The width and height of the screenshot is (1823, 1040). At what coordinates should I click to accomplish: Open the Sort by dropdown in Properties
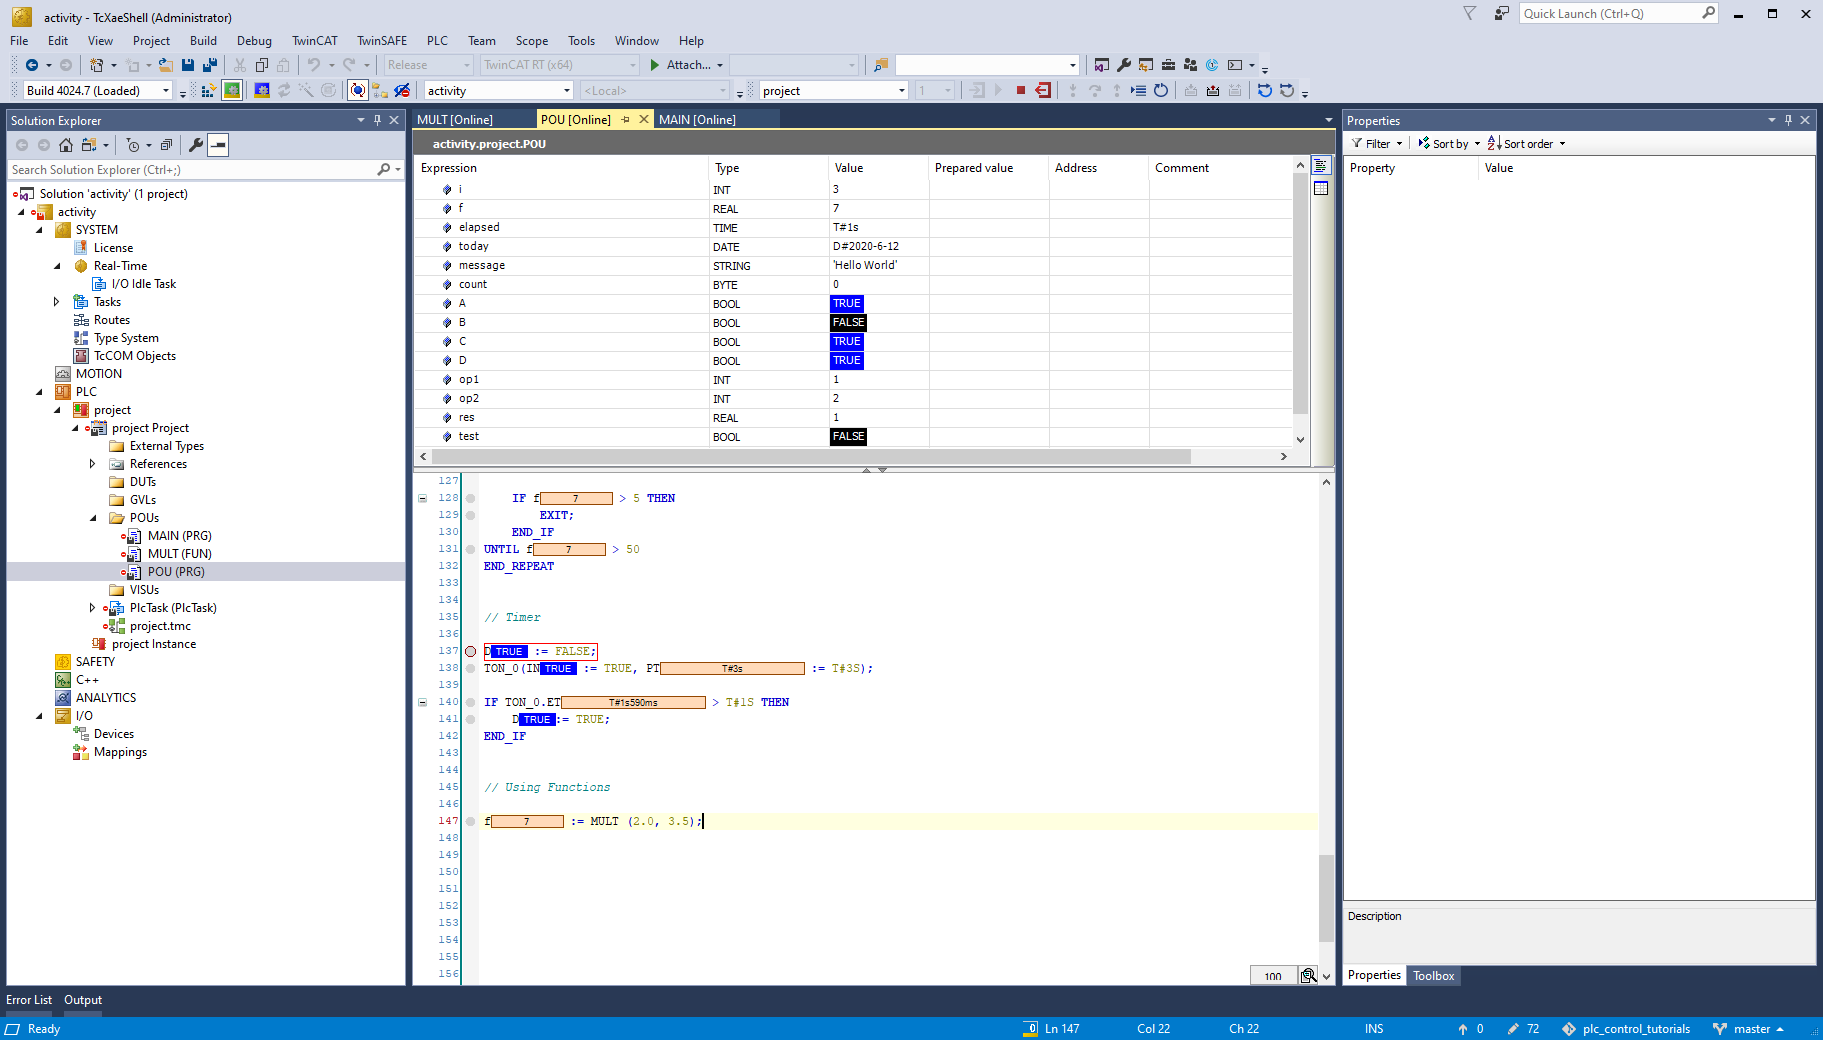click(1449, 144)
